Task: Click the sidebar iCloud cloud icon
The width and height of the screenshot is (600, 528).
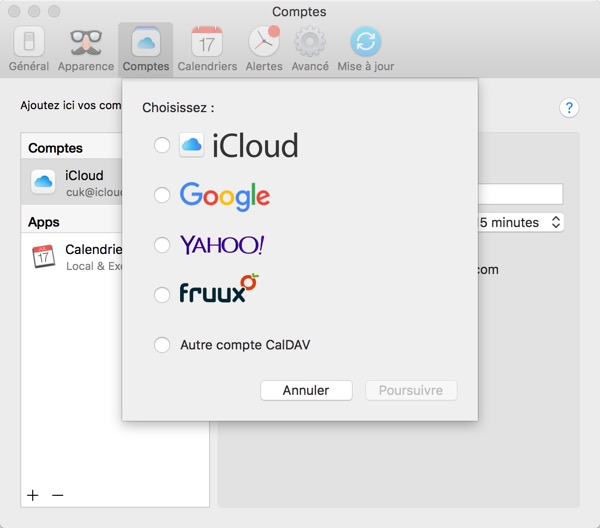Action: click(43, 182)
